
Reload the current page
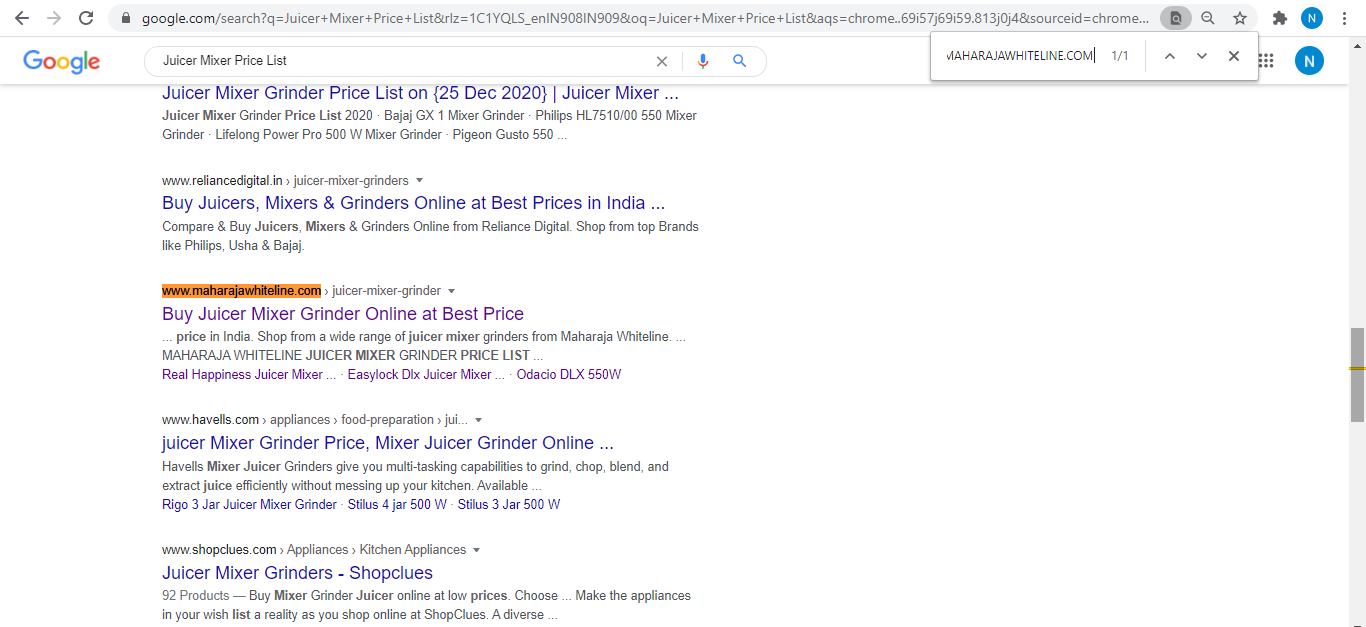86,18
